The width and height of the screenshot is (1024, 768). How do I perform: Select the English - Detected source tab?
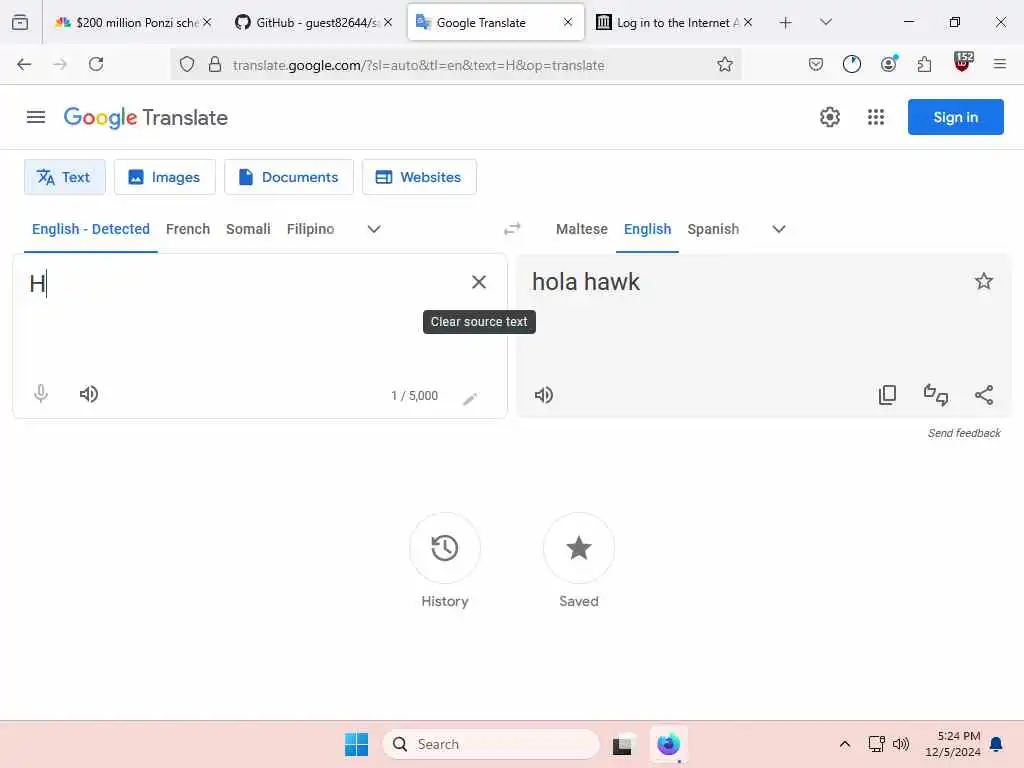[91, 229]
